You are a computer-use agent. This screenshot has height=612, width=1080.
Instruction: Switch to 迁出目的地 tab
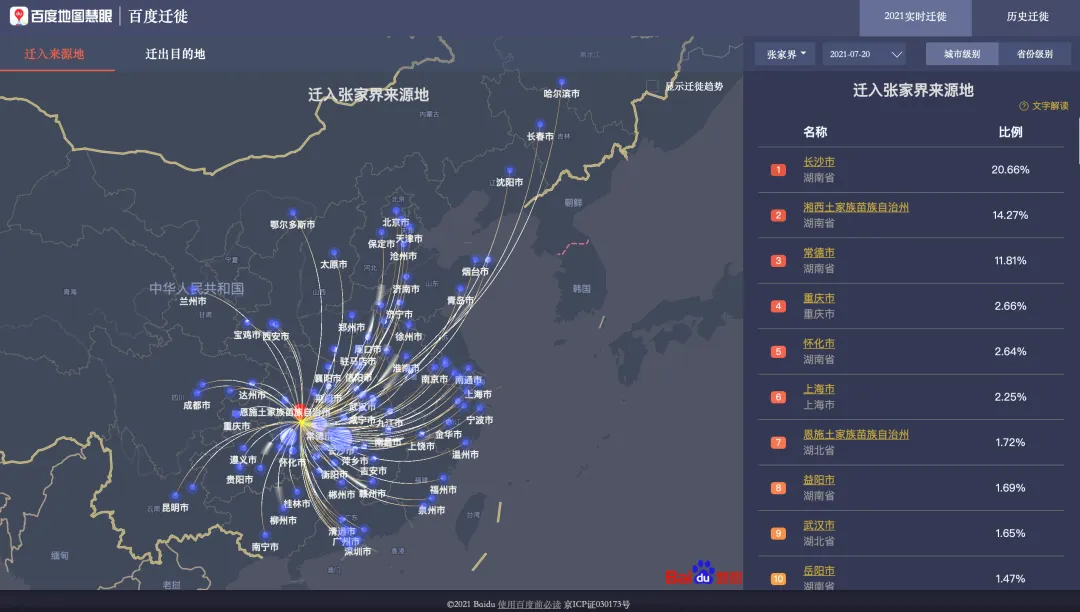pyautogui.click(x=175, y=54)
